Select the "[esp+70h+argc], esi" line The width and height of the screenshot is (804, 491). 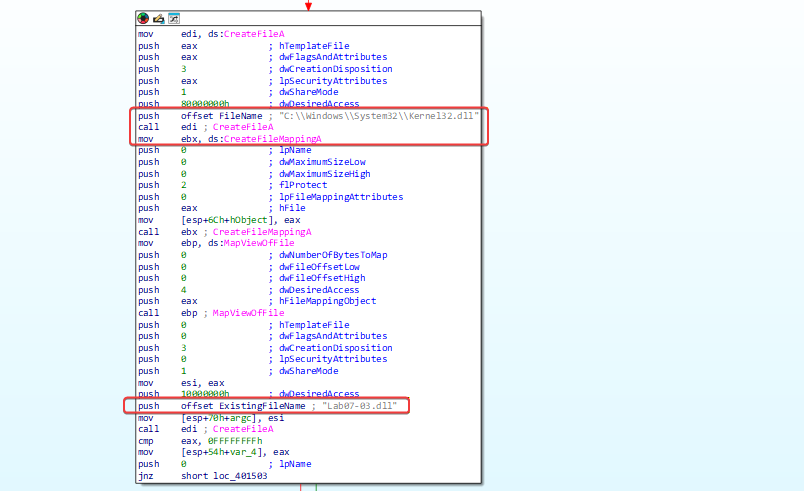click(211, 418)
